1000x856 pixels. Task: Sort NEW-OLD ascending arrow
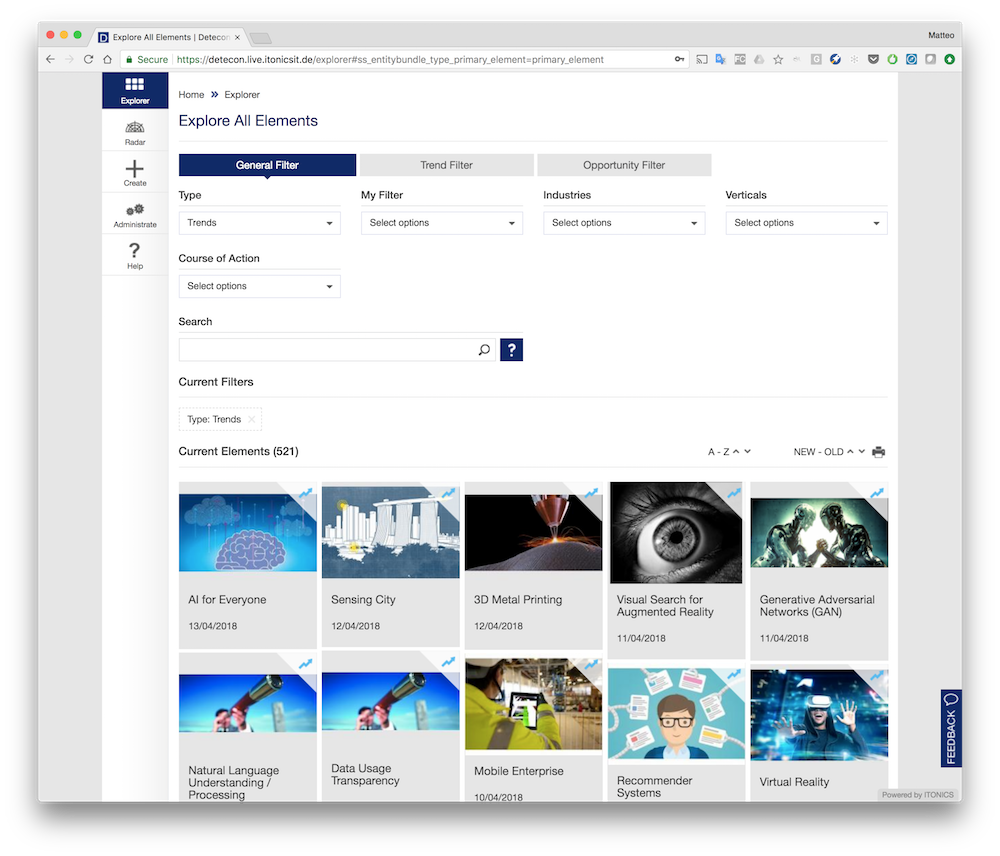850,451
